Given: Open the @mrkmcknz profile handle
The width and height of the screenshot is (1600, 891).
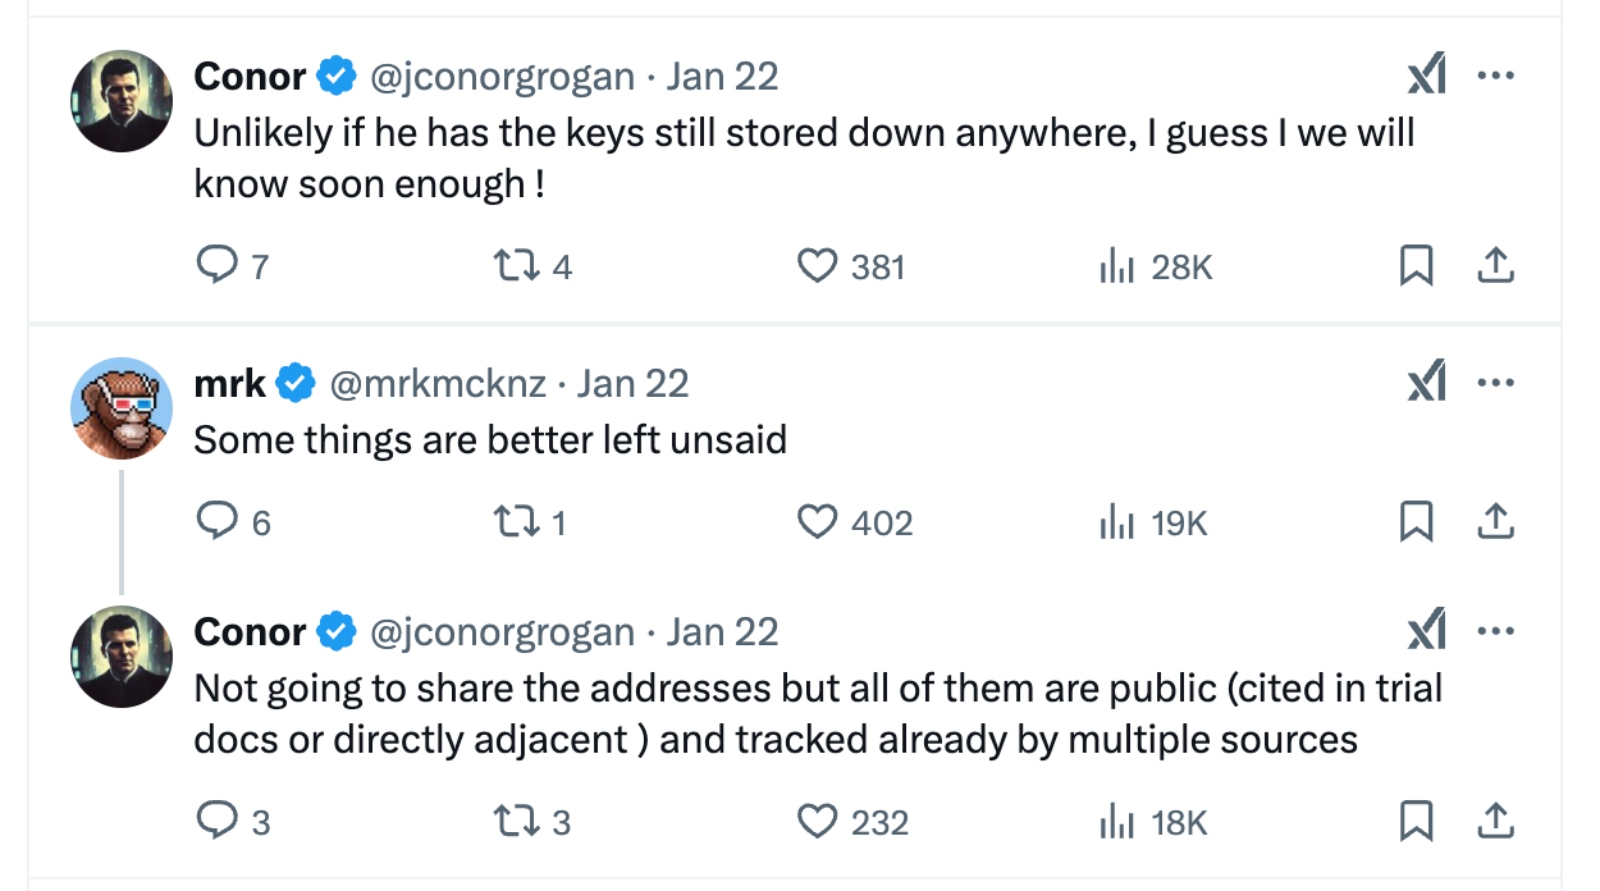Looking at the screenshot, I should pos(438,384).
